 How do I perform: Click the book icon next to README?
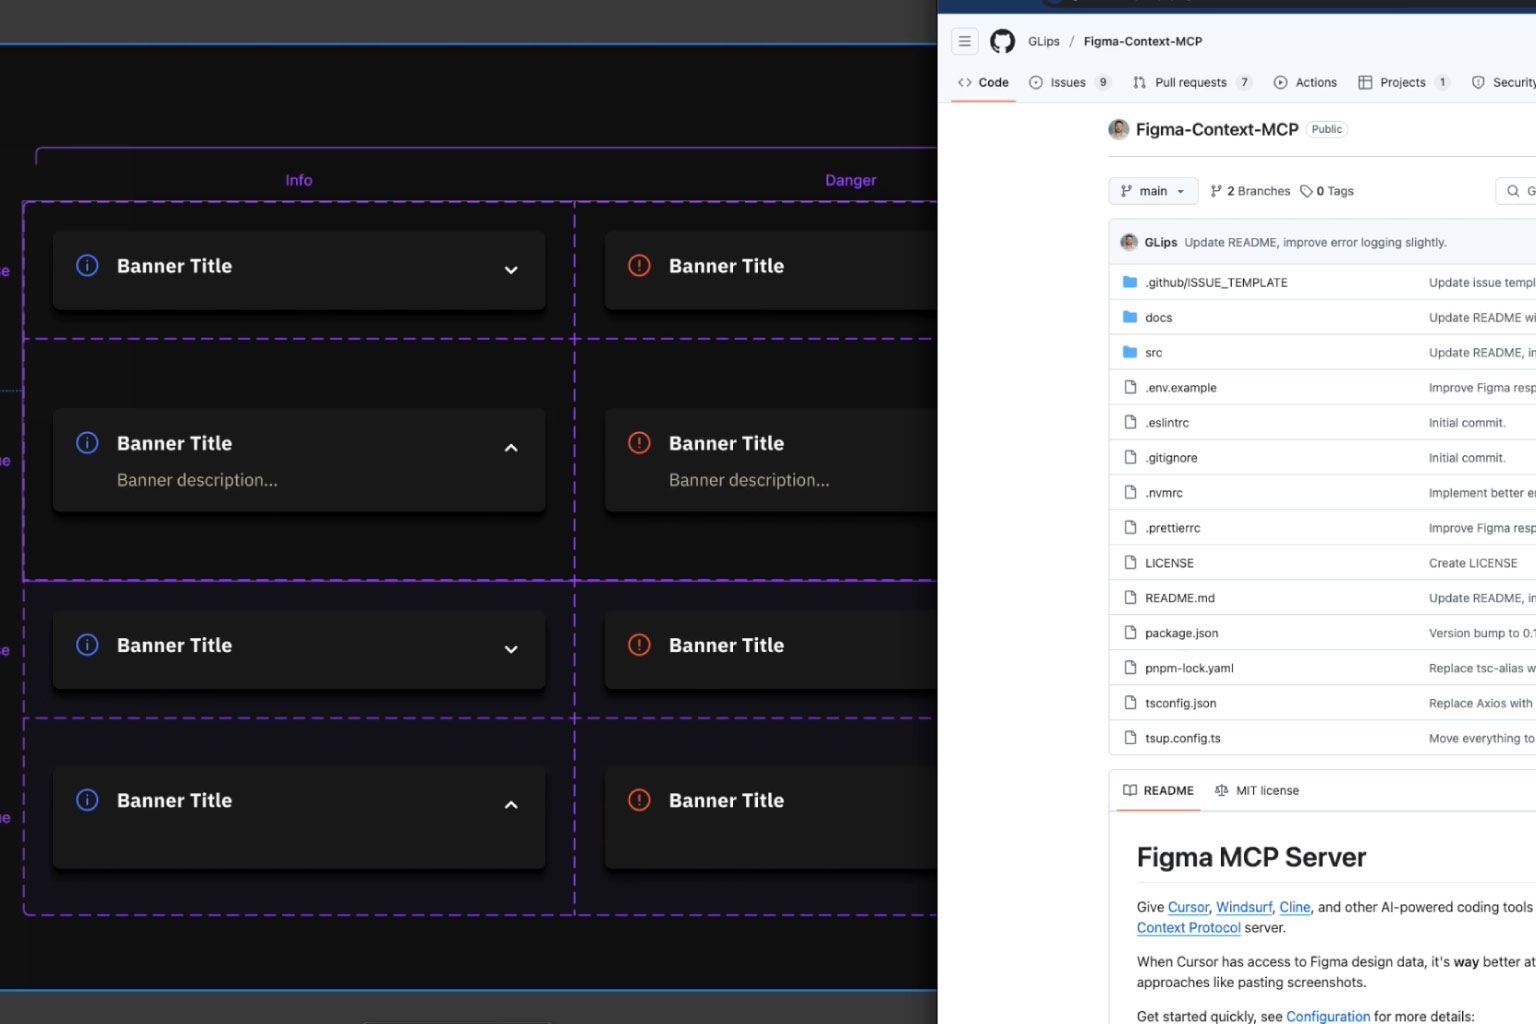pyautogui.click(x=1129, y=790)
